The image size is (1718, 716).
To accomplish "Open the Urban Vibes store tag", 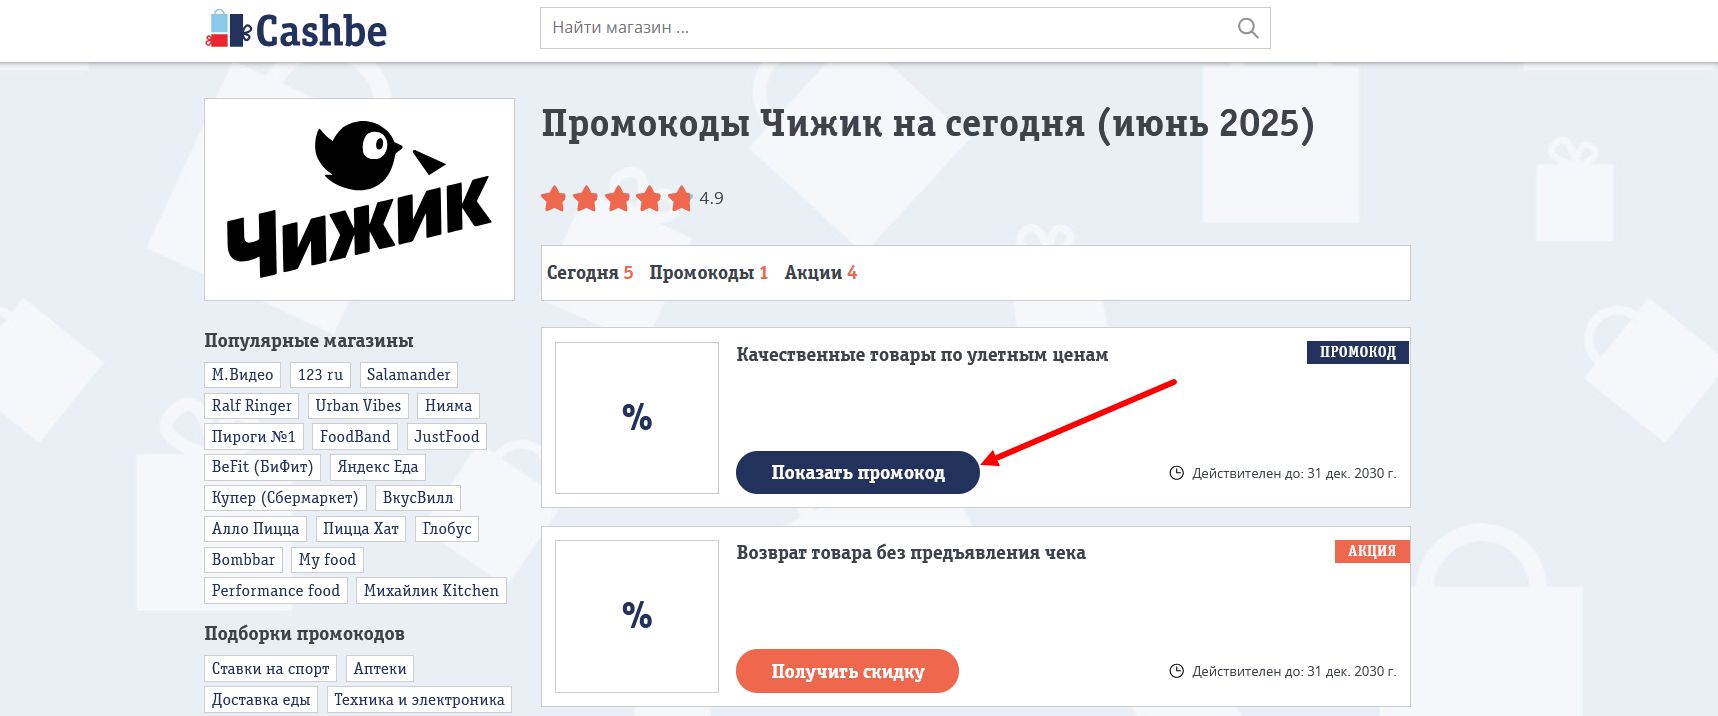I will coord(358,406).
